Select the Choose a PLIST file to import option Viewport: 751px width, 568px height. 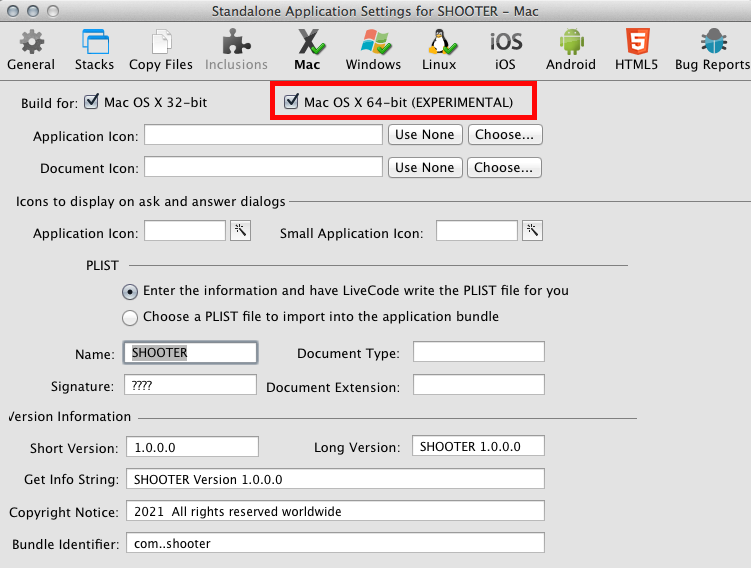pos(130,317)
